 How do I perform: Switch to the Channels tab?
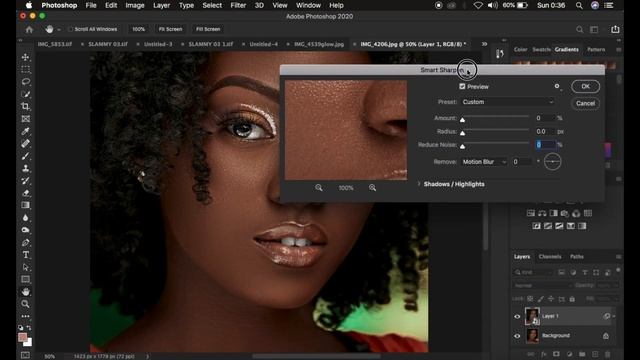pos(550,257)
